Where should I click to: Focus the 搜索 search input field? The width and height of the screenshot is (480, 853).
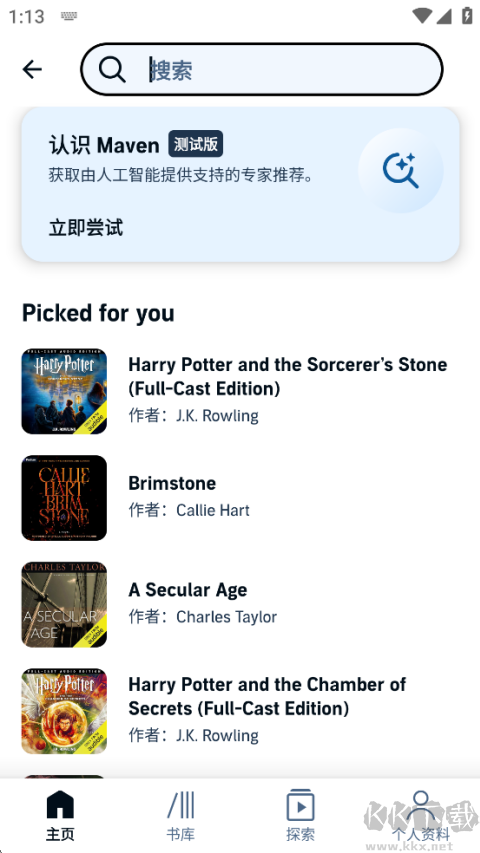[262, 70]
